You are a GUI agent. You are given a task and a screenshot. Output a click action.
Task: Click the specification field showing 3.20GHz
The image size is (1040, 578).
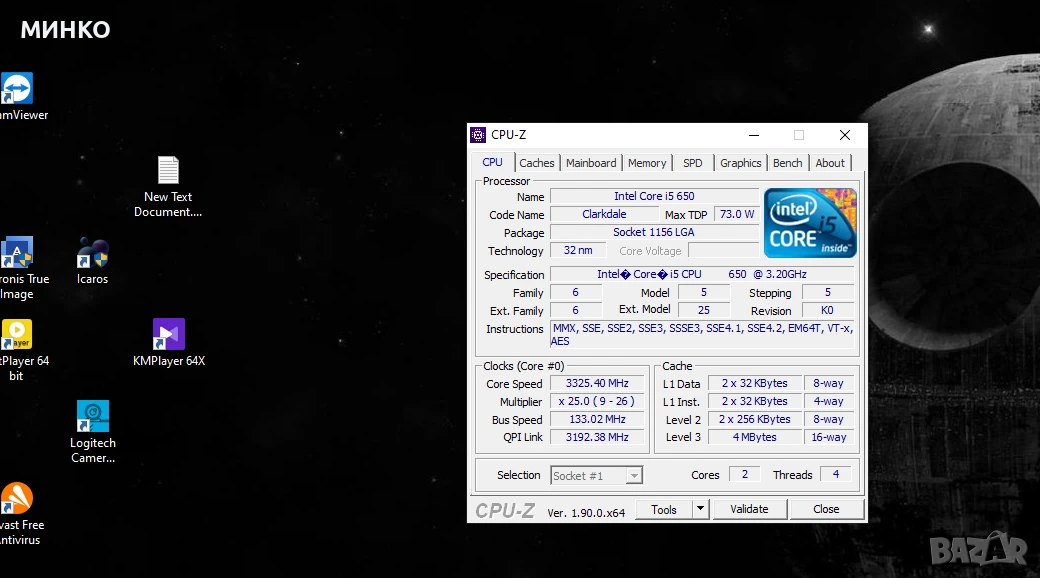pyautogui.click(x=702, y=275)
